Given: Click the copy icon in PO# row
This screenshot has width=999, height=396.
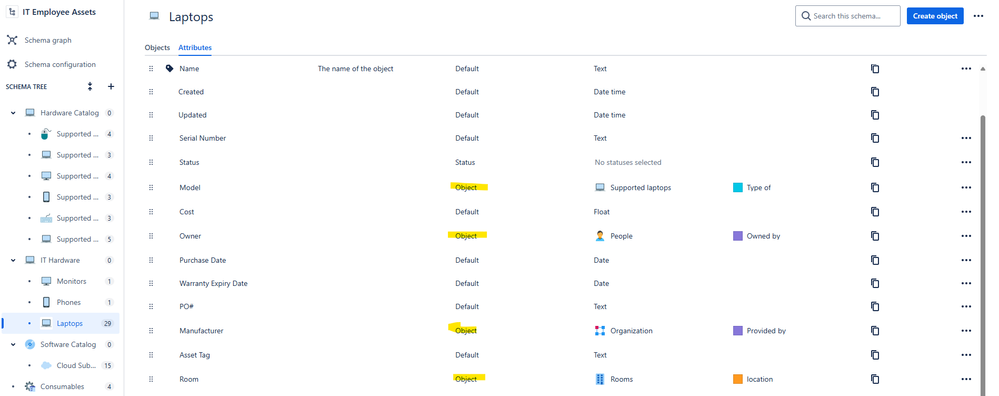Looking at the screenshot, I should tap(875, 306).
